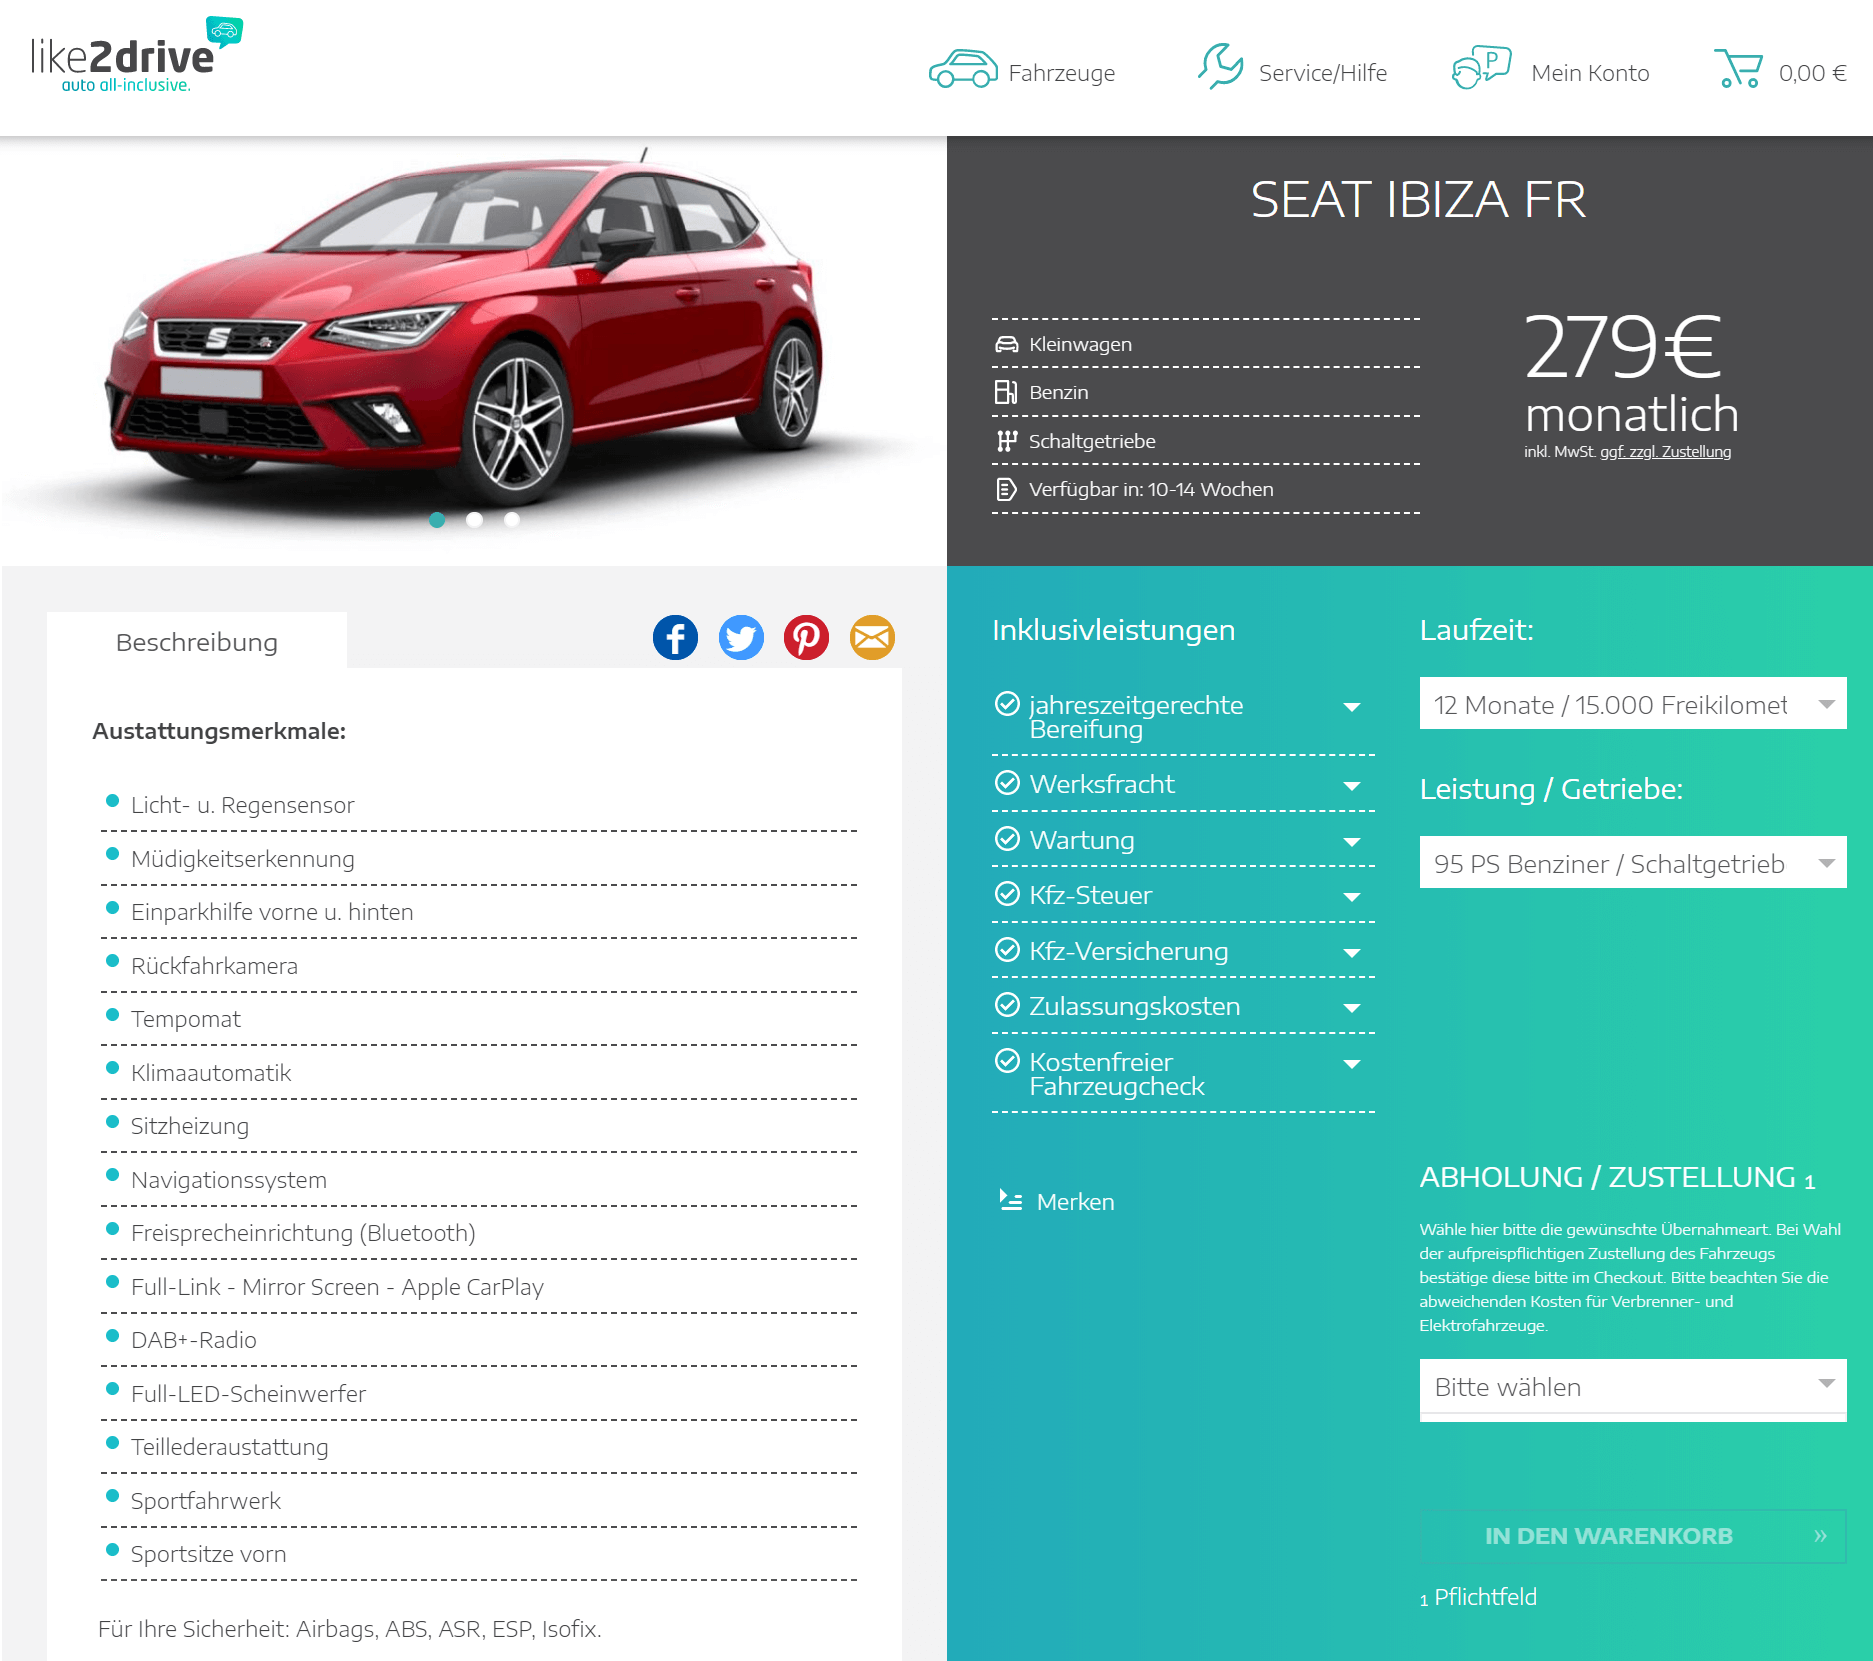1873x1661 pixels.
Task: Click the 279€ monatlich price
Action: [1630, 374]
